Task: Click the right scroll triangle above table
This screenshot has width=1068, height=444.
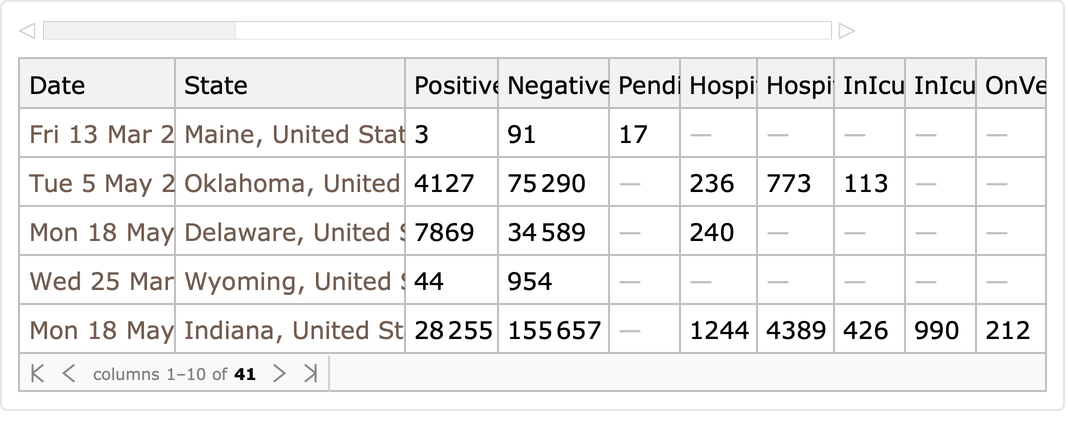Action: (x=847, y=31)
